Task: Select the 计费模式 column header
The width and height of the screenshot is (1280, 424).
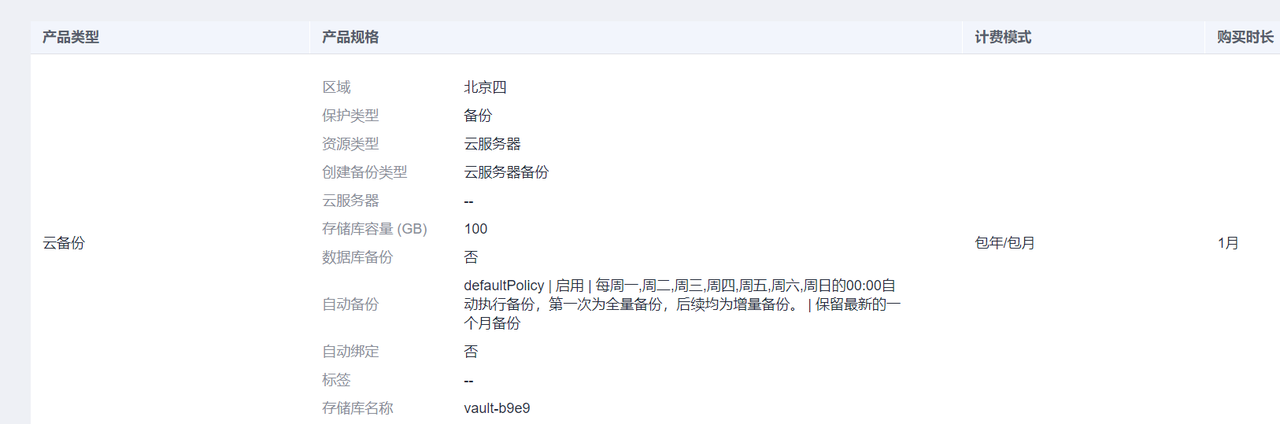Action: [1003, 37]
